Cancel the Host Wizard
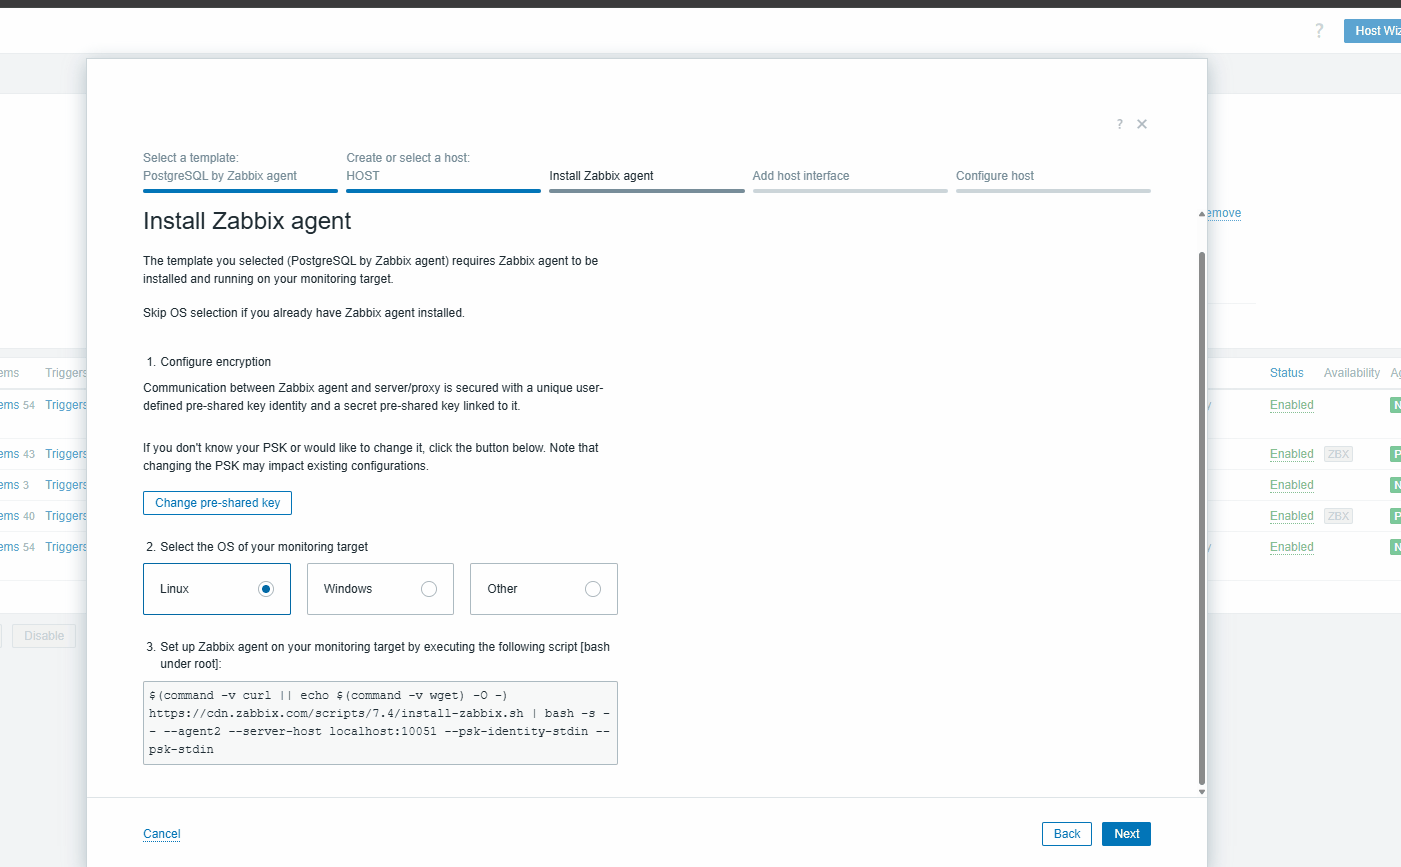 pos(162,834)
